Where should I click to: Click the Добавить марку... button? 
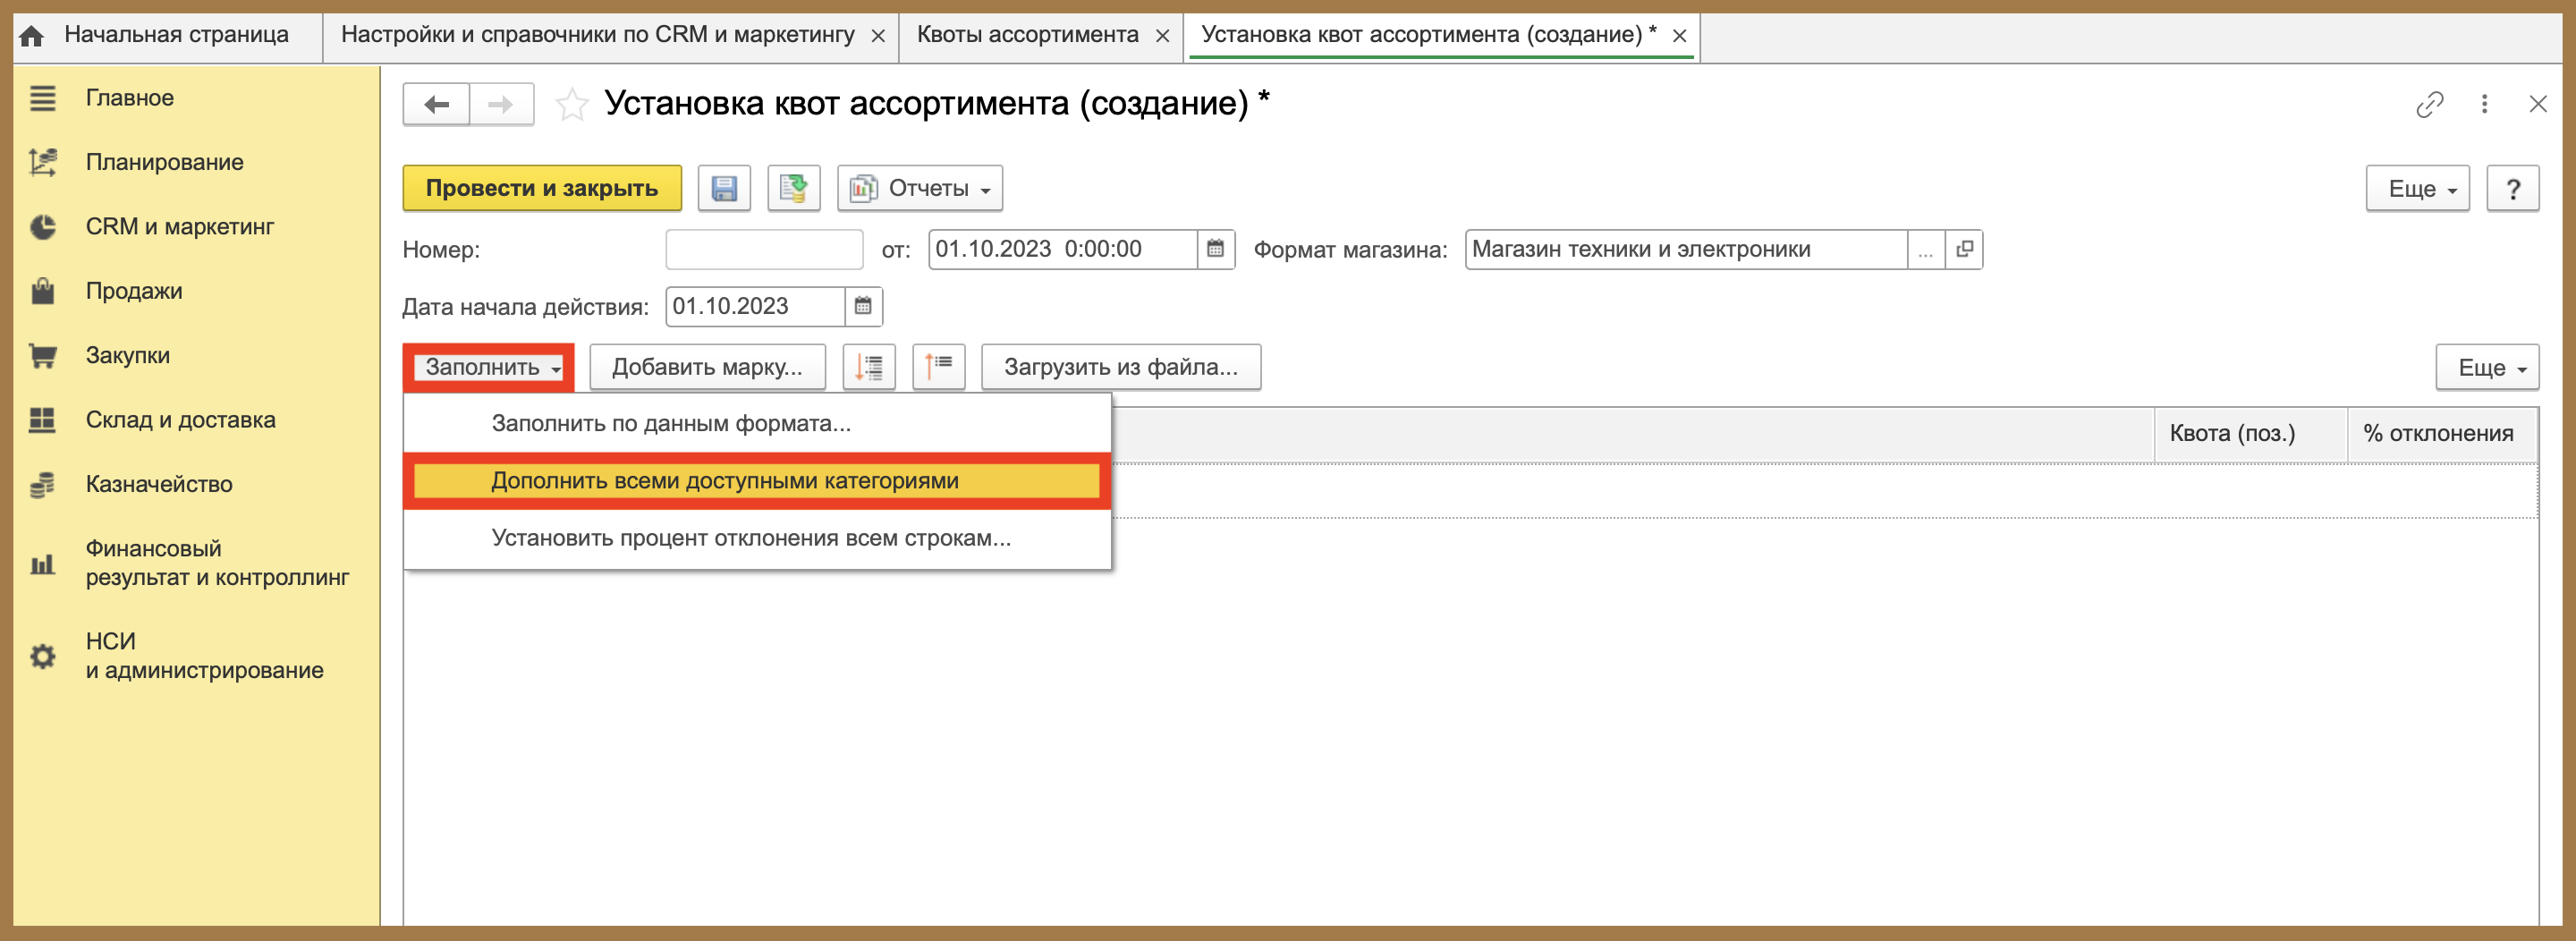tap(707, 367)
